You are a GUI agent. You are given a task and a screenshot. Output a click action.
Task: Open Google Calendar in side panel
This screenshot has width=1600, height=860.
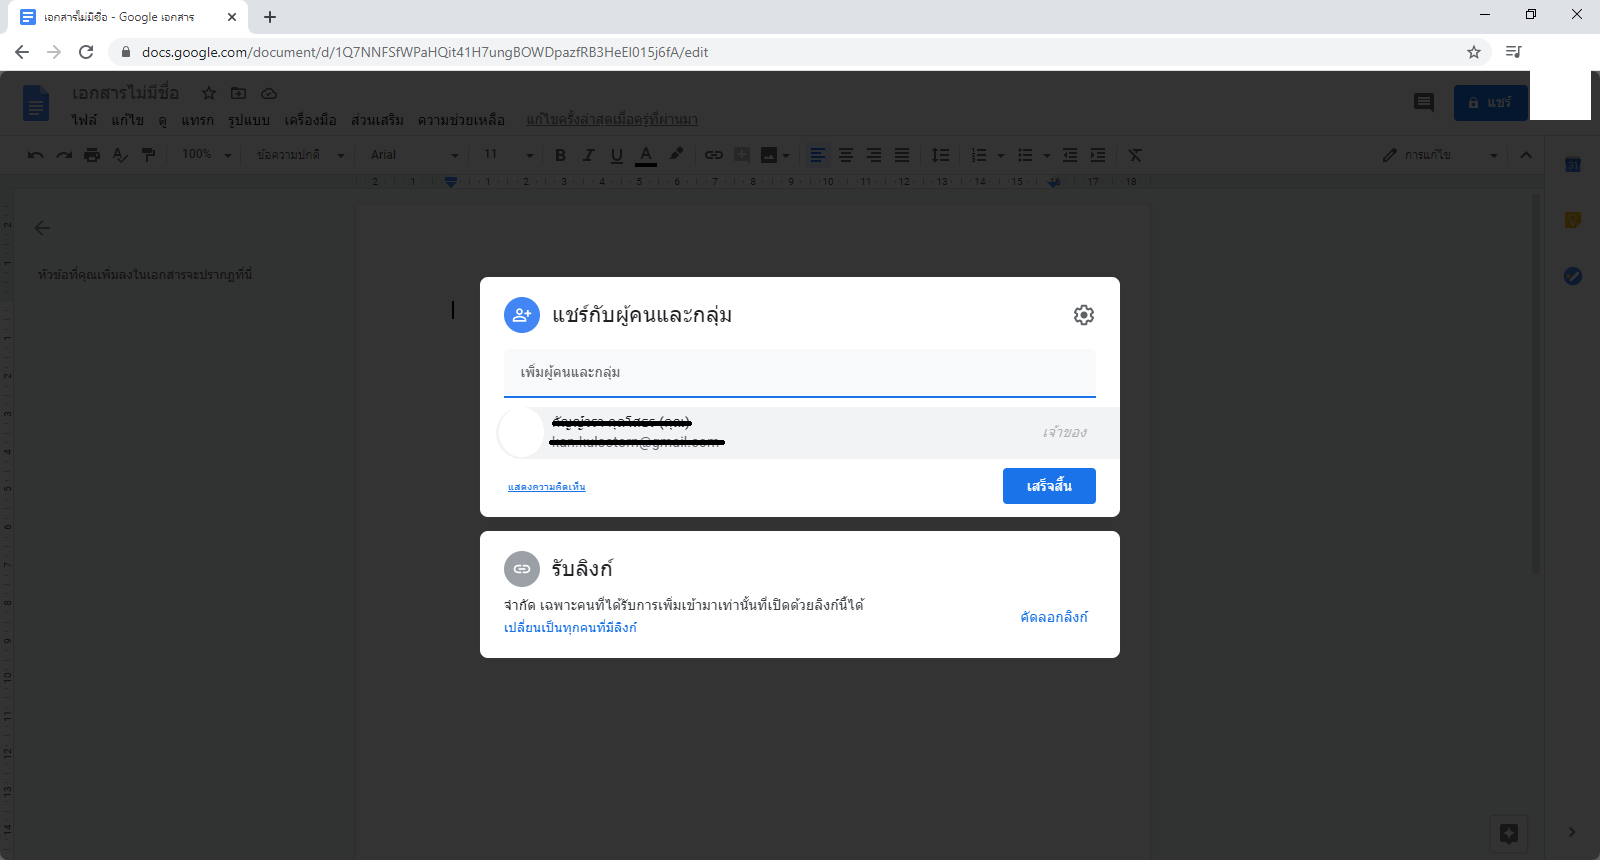click(1573, 165)
